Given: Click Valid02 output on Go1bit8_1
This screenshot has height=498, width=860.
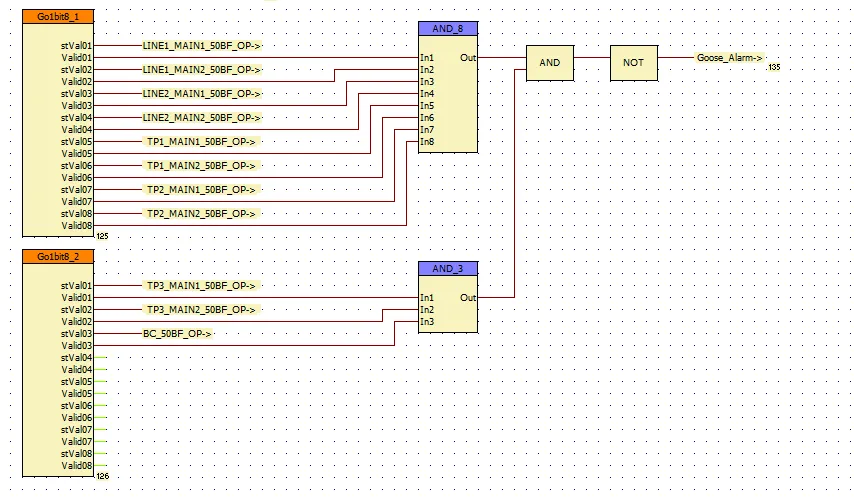Looking at the screenshot, I should click(x=77, y=82).
